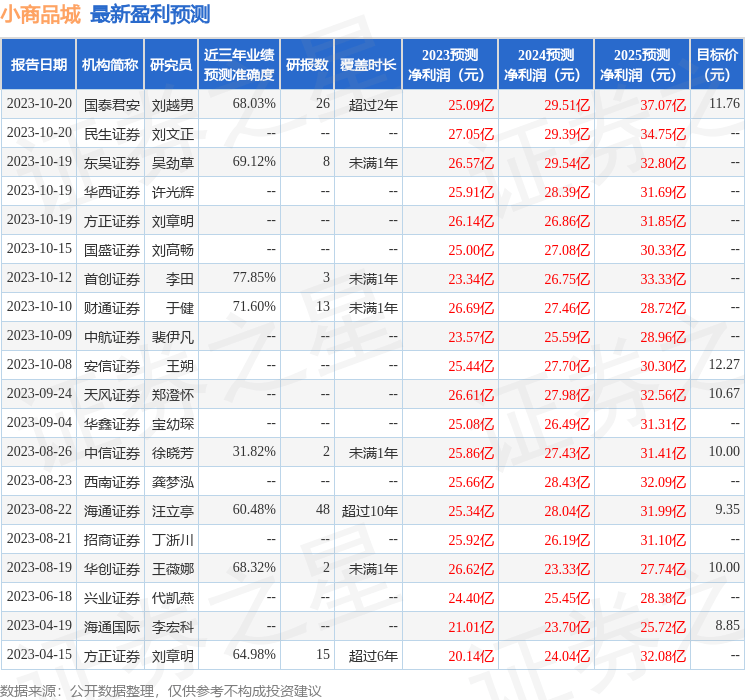Open the 国泰君安 institution entry
Screen dimensions: 745x700
coord(111,104)
